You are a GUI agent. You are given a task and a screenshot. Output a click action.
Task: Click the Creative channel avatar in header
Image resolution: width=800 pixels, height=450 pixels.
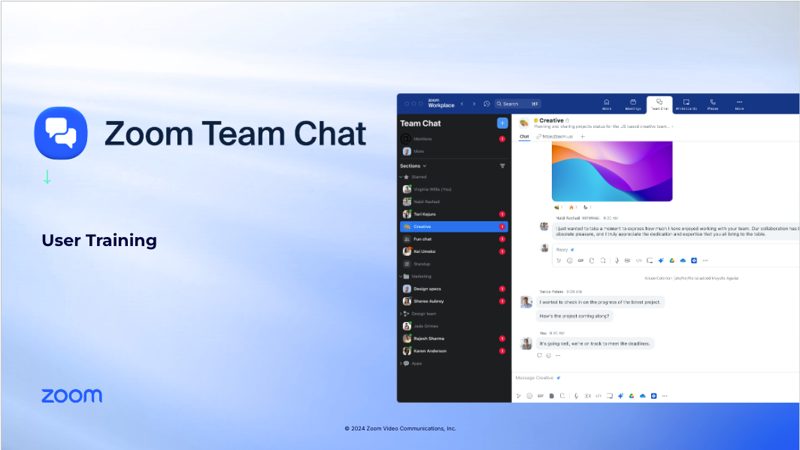(523, 123)
